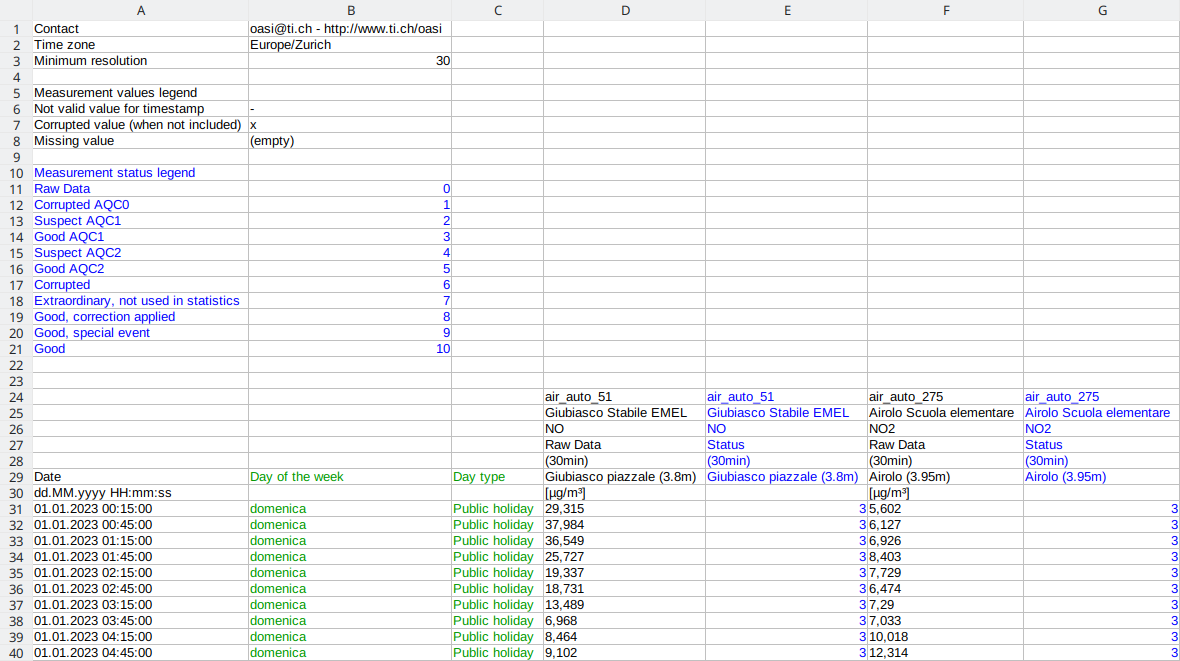1180x661 pixels.
Task: Select column G header
Action: click(1102, 10)
